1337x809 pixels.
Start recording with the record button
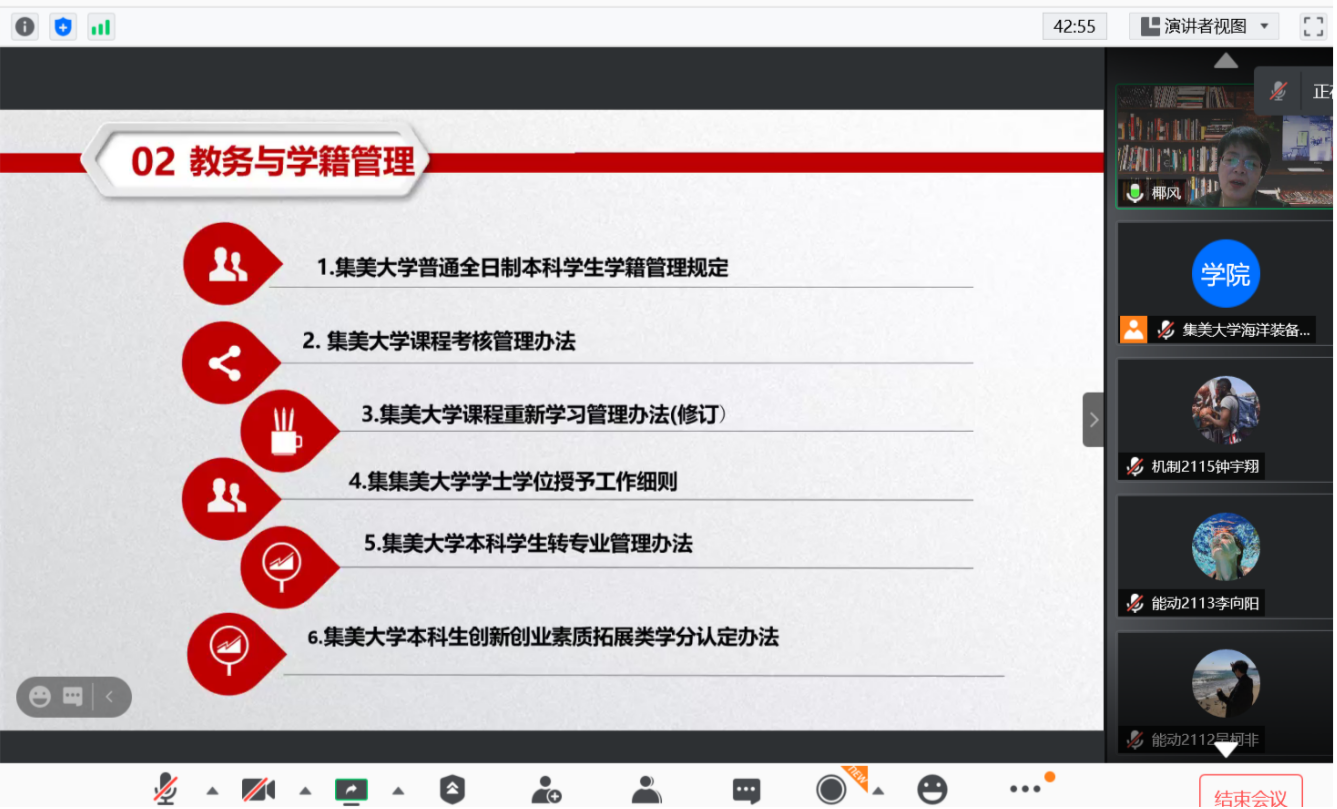click(831, 790)
